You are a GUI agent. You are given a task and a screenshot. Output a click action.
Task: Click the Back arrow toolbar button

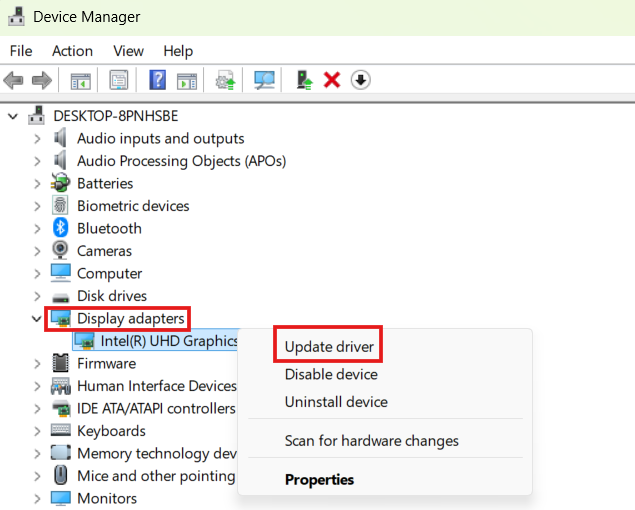point(13,80)
